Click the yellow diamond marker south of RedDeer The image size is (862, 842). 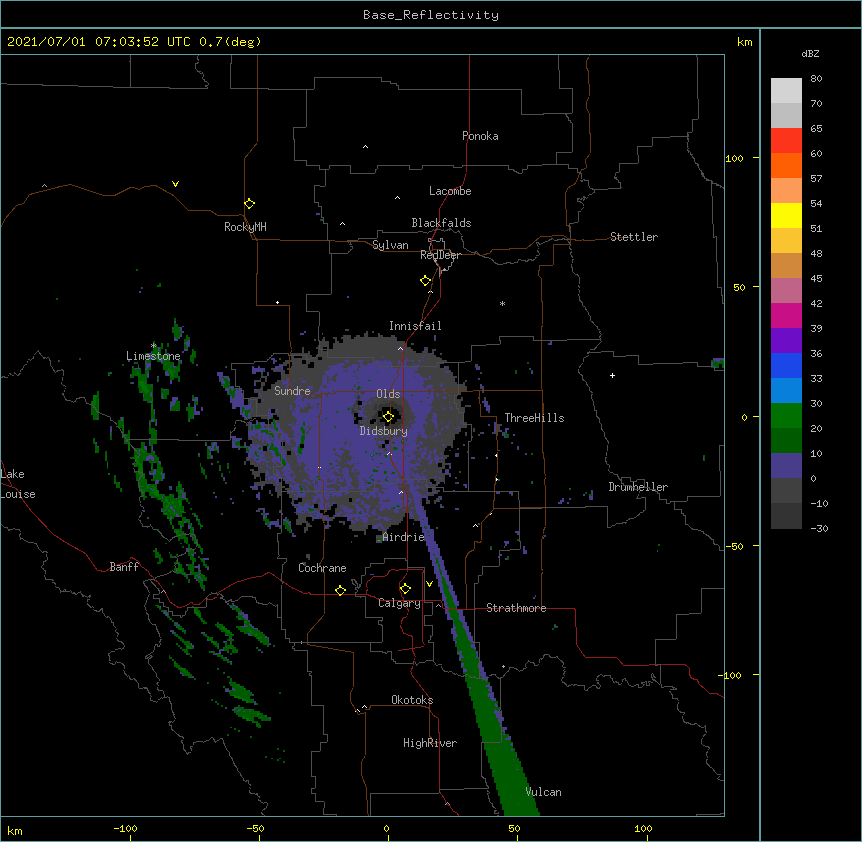(x=425, y=281)
